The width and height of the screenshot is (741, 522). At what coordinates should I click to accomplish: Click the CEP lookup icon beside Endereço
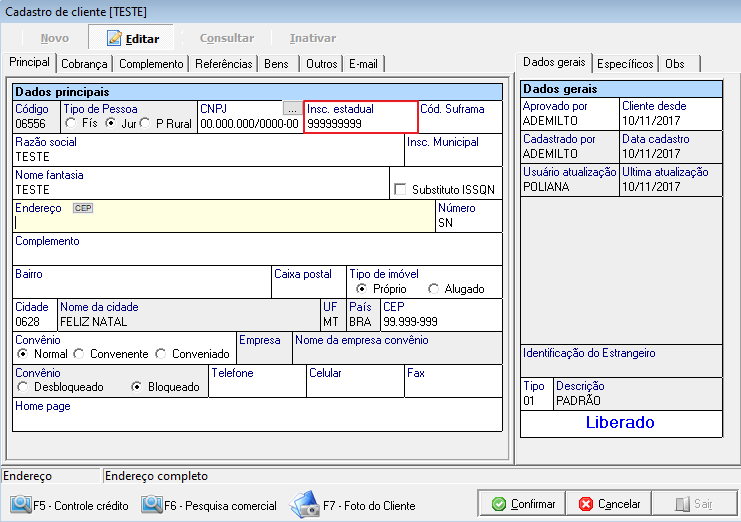(83, 208)
